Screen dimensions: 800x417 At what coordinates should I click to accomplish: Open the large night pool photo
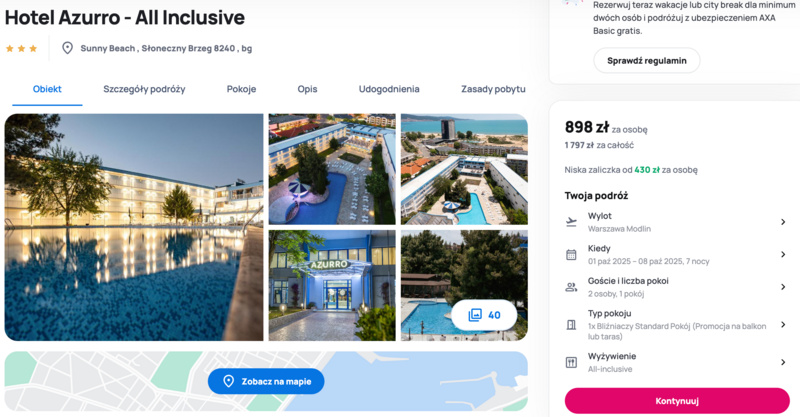[134, 227]
